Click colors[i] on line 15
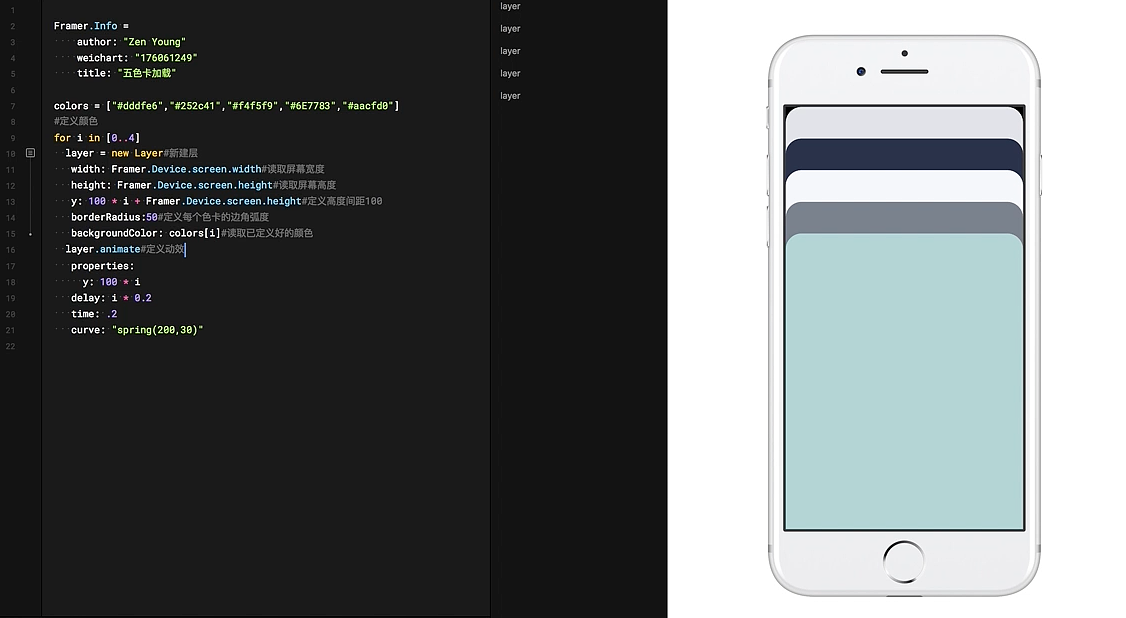The image size is (1126, 618). tap(195, 233)
